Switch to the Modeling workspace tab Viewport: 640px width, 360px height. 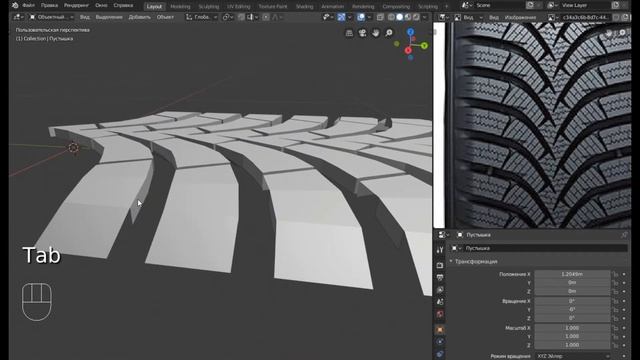[x=180, y=7]
